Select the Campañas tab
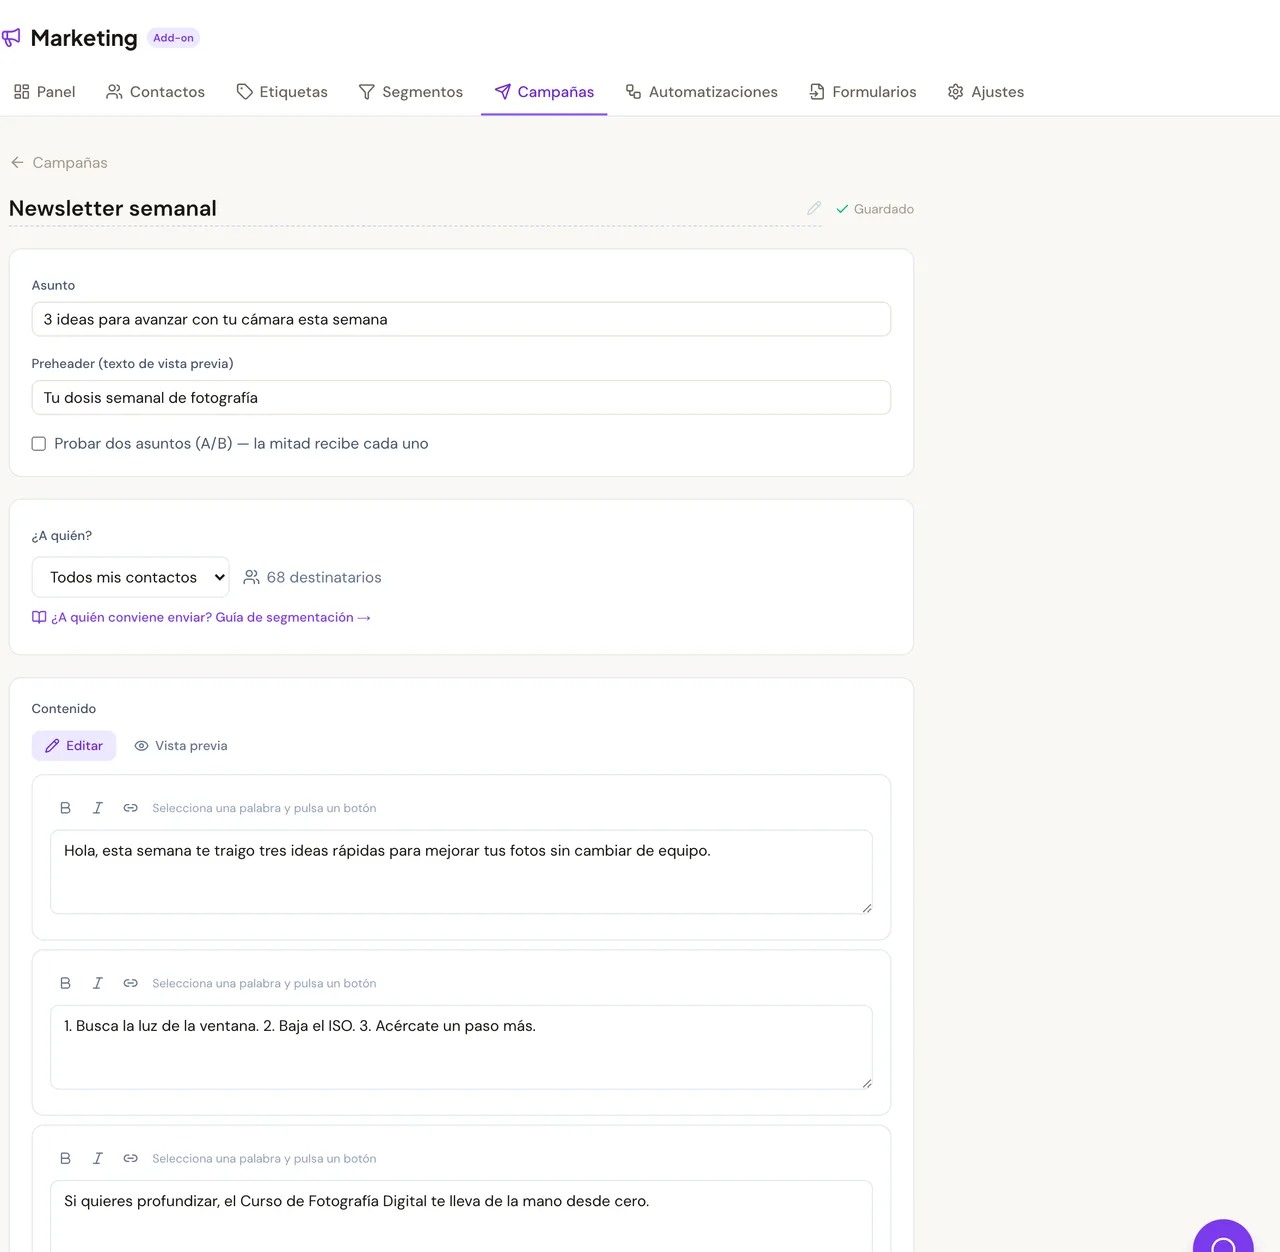Viewport: 1280px width, 1252px height. [x=544, y=92]
